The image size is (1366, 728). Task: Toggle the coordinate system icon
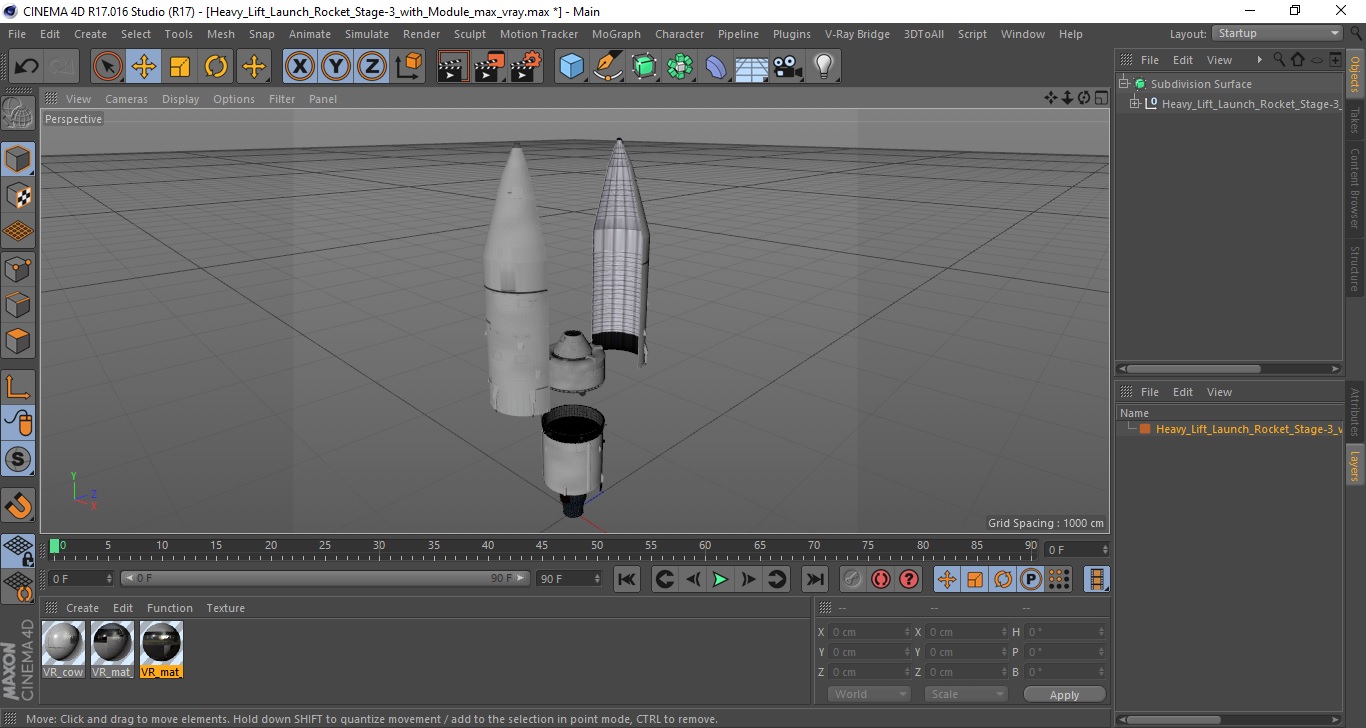point(409,67)
